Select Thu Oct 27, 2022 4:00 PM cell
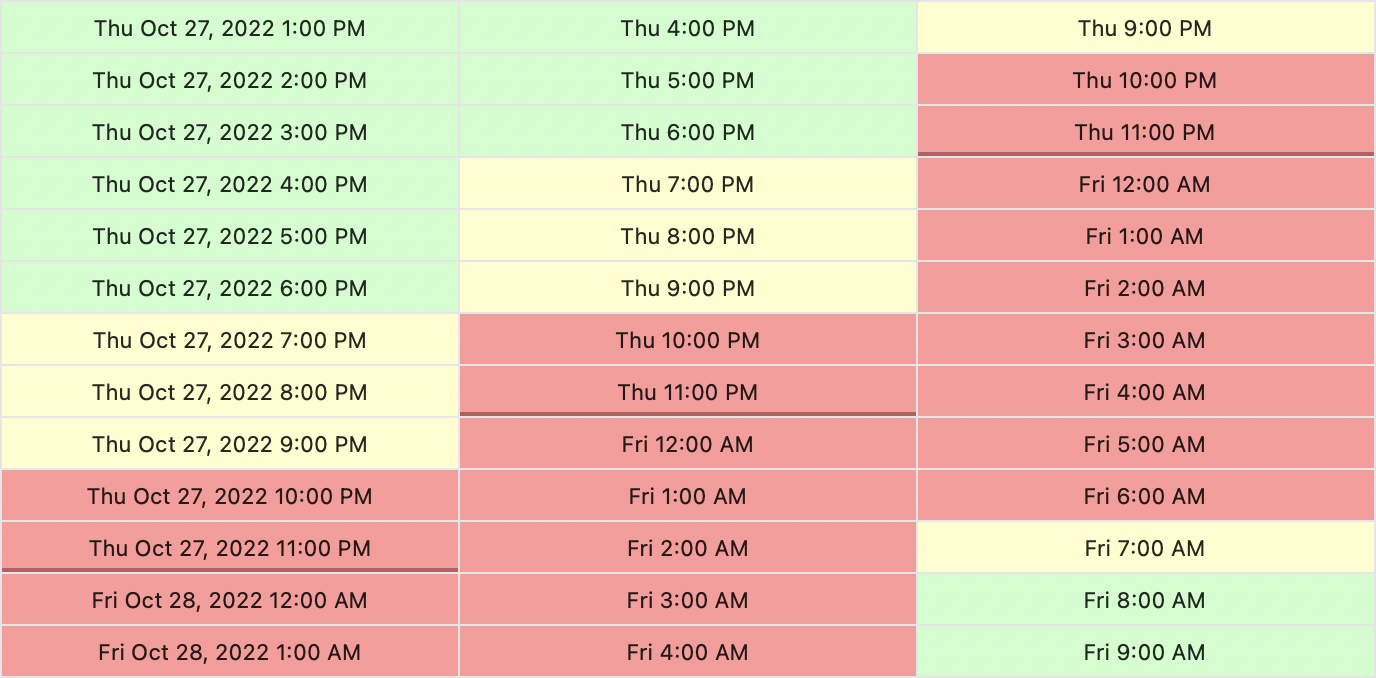This screenshot has width=1376, height=678. [x=229, y=184]
